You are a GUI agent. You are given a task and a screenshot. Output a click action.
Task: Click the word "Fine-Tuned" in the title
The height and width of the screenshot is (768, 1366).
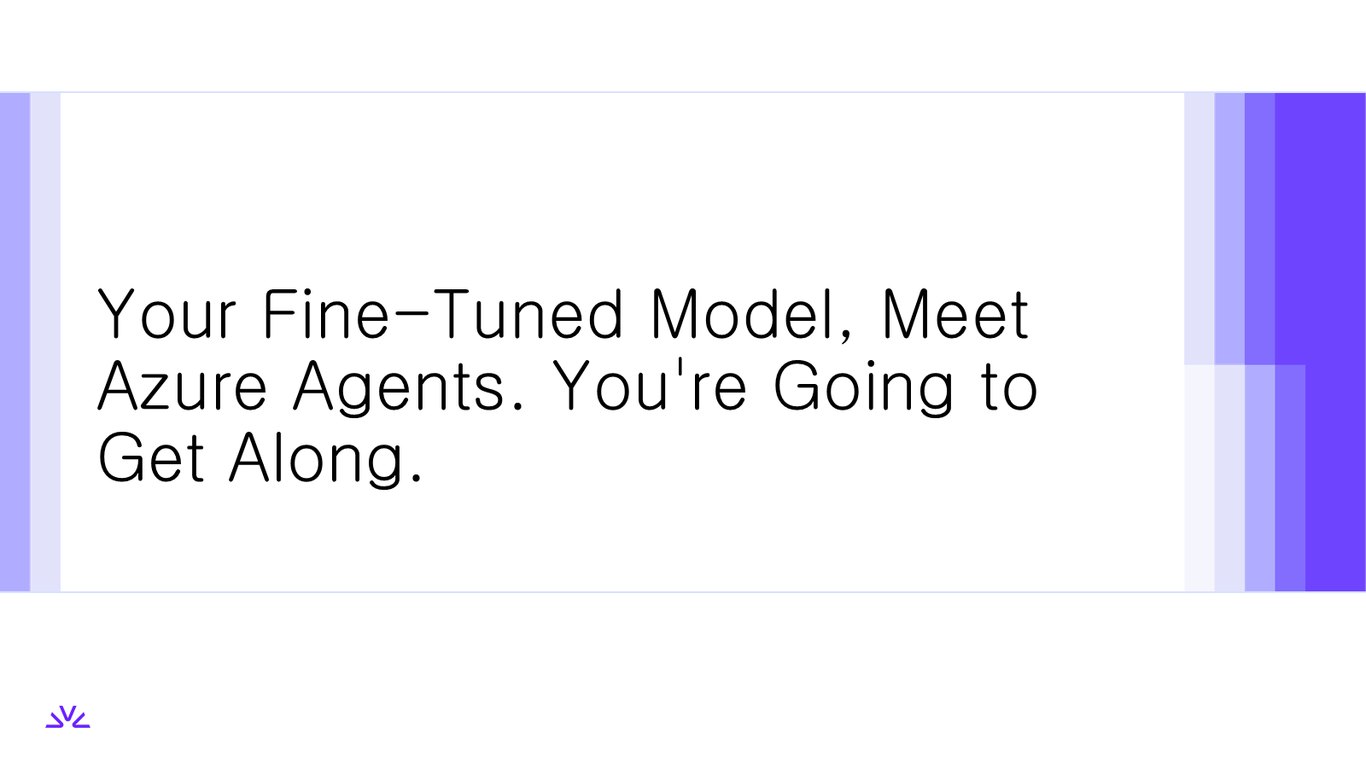coord(442,314)
